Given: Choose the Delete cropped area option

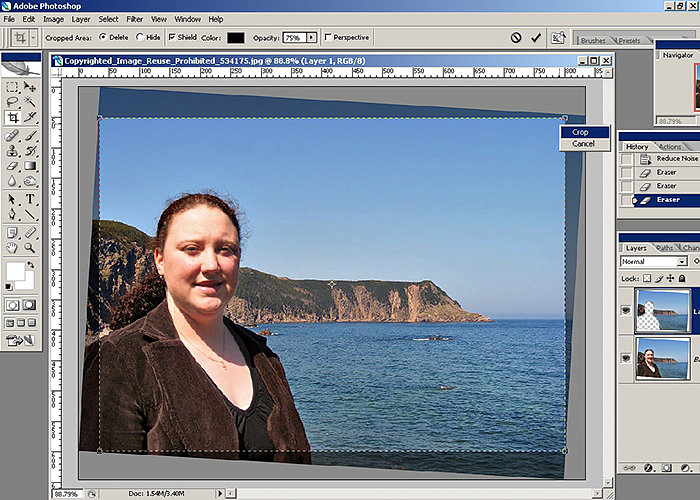Looking at the screenshot, I should (103, 37).
